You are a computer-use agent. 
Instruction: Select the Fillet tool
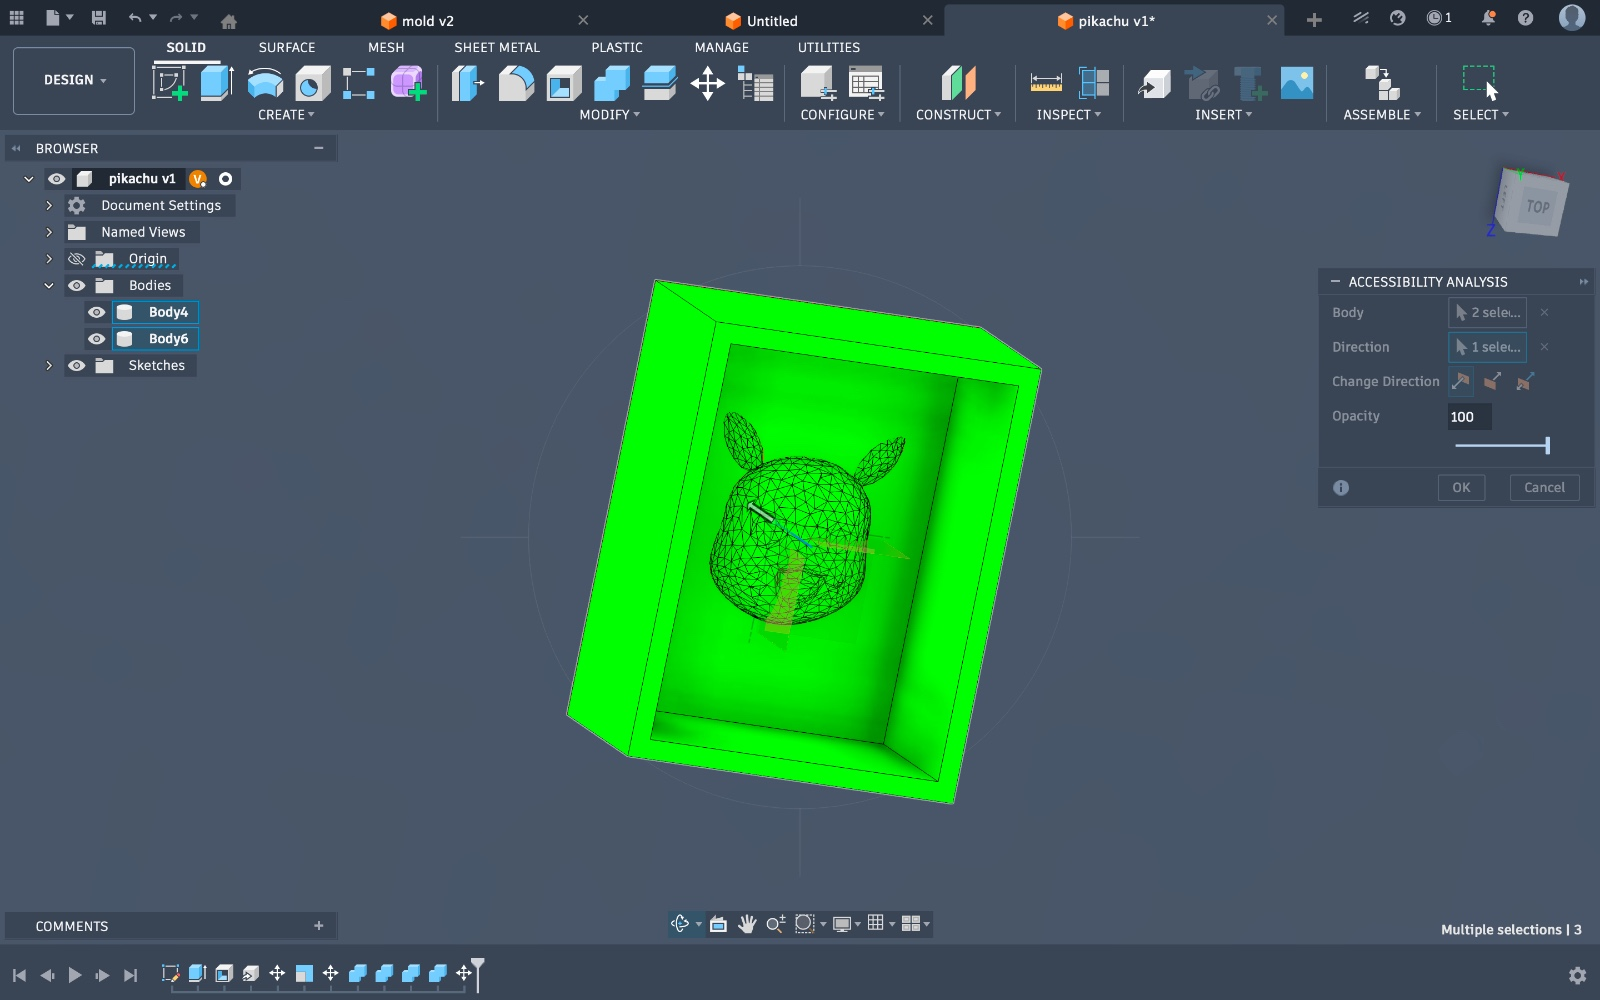516,83
